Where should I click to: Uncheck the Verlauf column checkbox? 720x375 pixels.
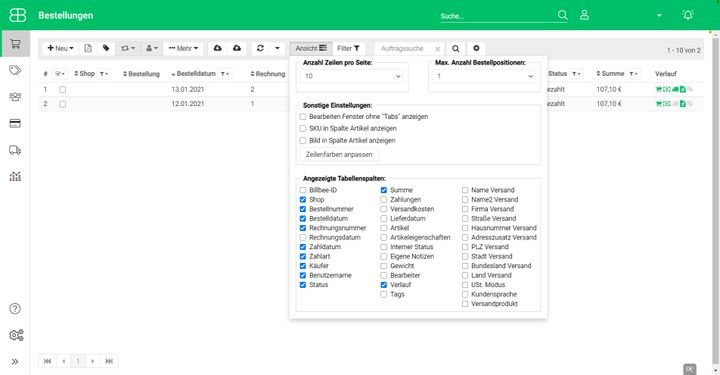pyautogui.click(x=383, y=285)
